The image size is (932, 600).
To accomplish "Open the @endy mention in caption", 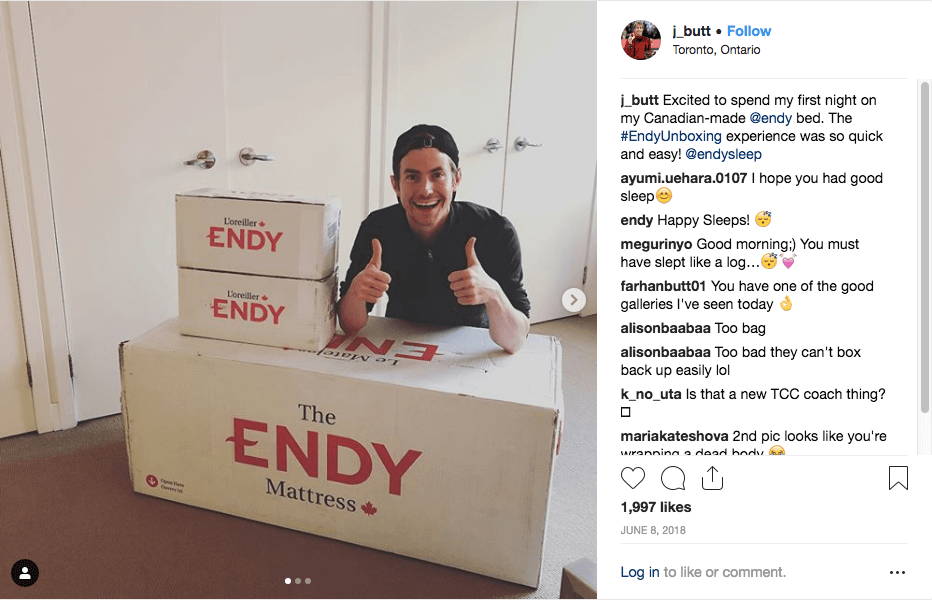I will (771, 118).
